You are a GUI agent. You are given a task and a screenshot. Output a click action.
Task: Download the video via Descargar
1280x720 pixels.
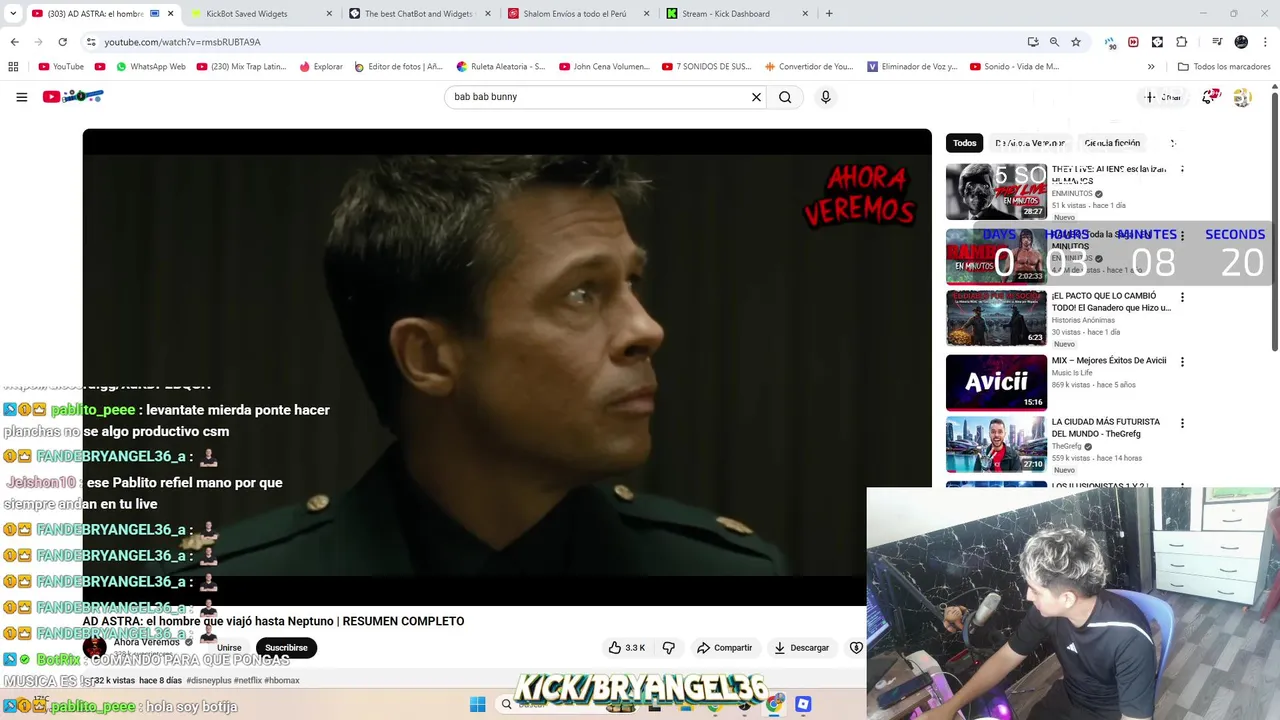coord(801,648)
